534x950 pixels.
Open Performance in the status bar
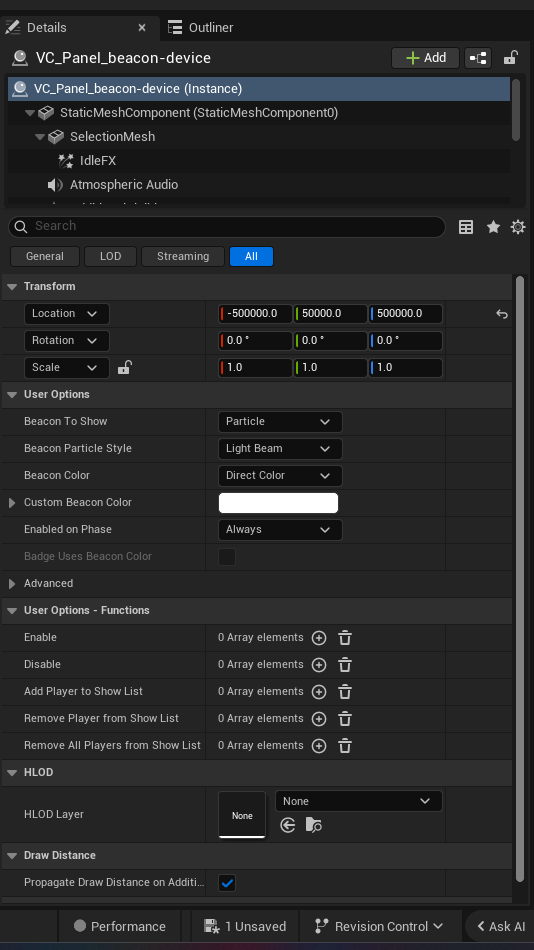pos(119,927)
